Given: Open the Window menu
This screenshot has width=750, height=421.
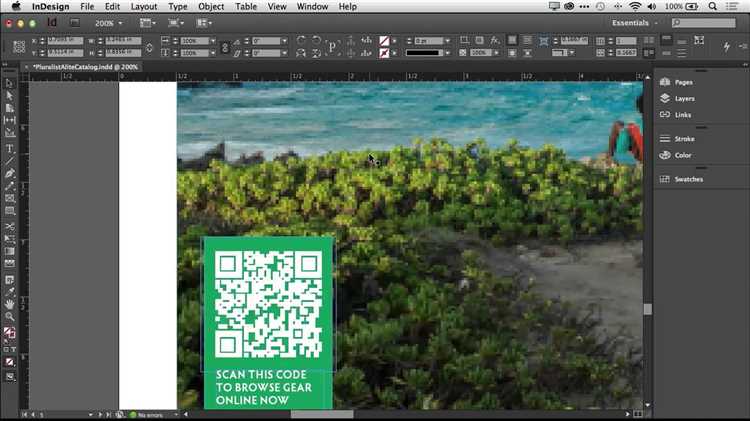Looking at the screenshot, I should click(312, 7).
